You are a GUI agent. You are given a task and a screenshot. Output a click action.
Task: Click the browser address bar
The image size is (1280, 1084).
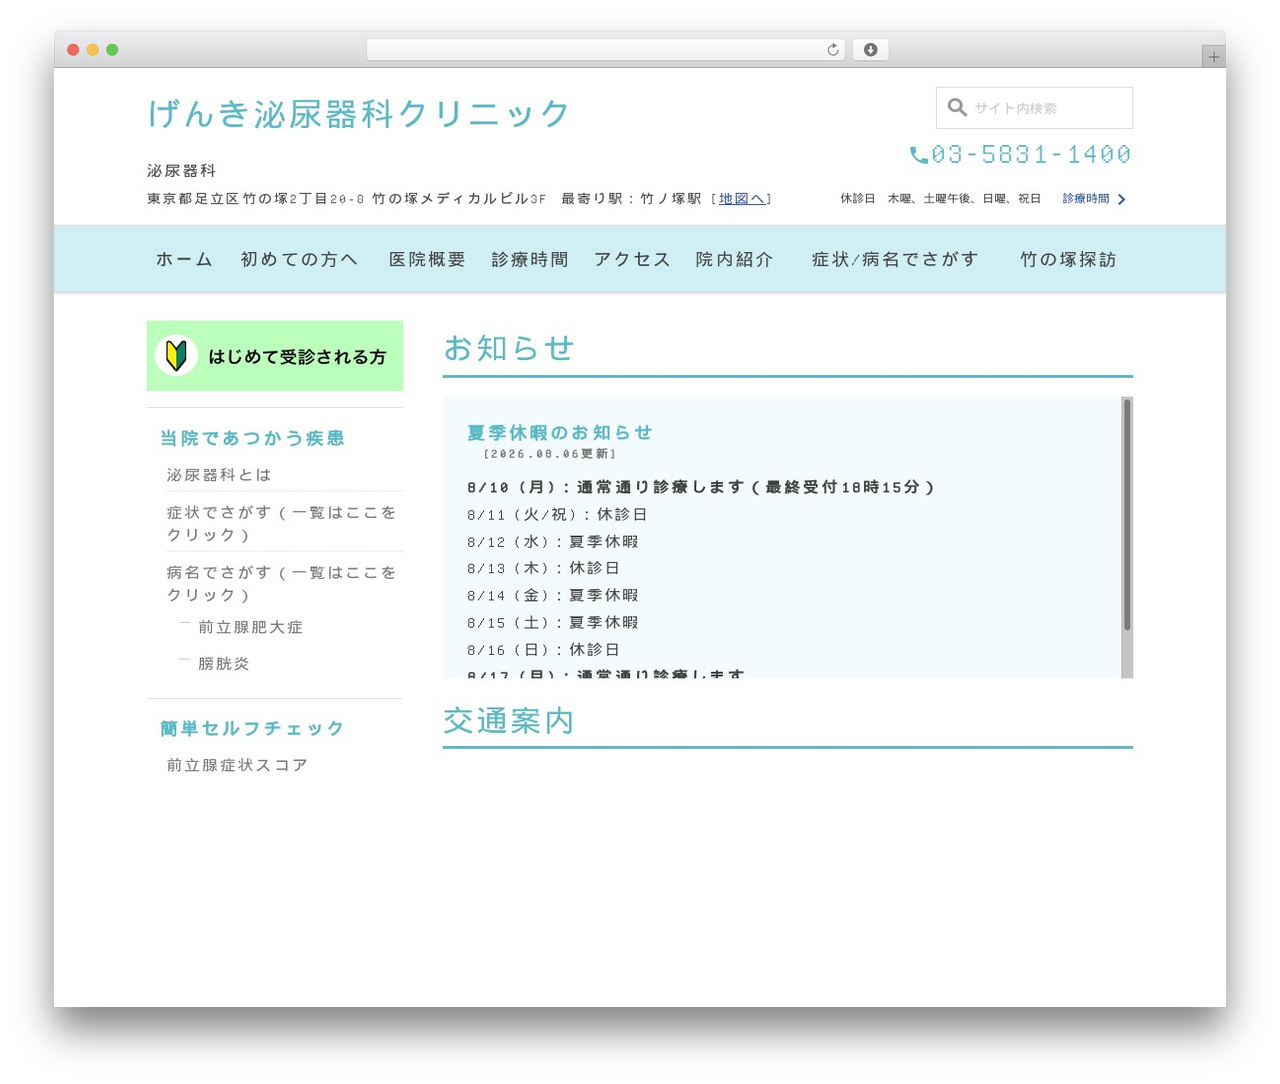606,50
